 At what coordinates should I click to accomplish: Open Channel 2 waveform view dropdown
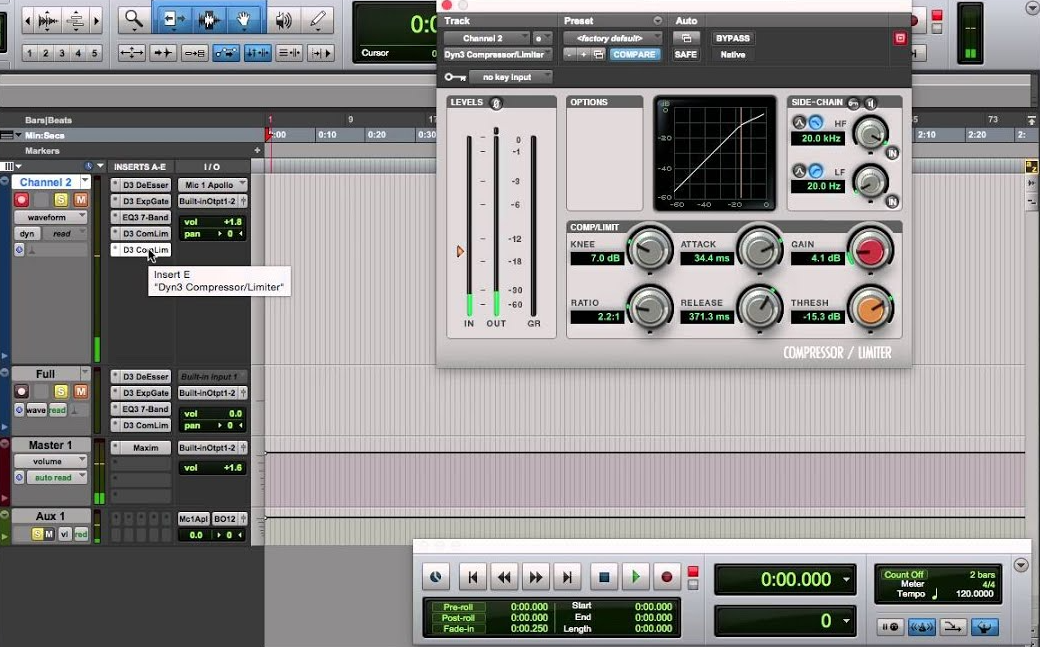point(52,217)
